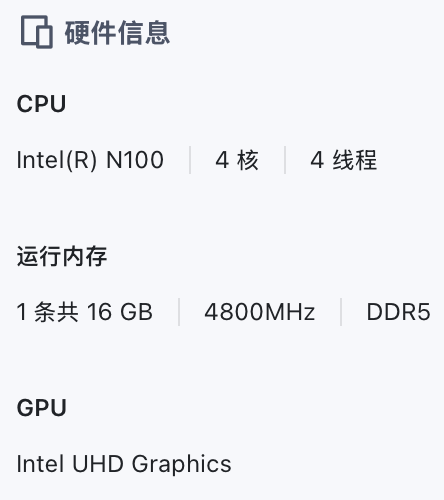Click the GPU section label
Screen dimensions: 444x500
coord(42,408)
